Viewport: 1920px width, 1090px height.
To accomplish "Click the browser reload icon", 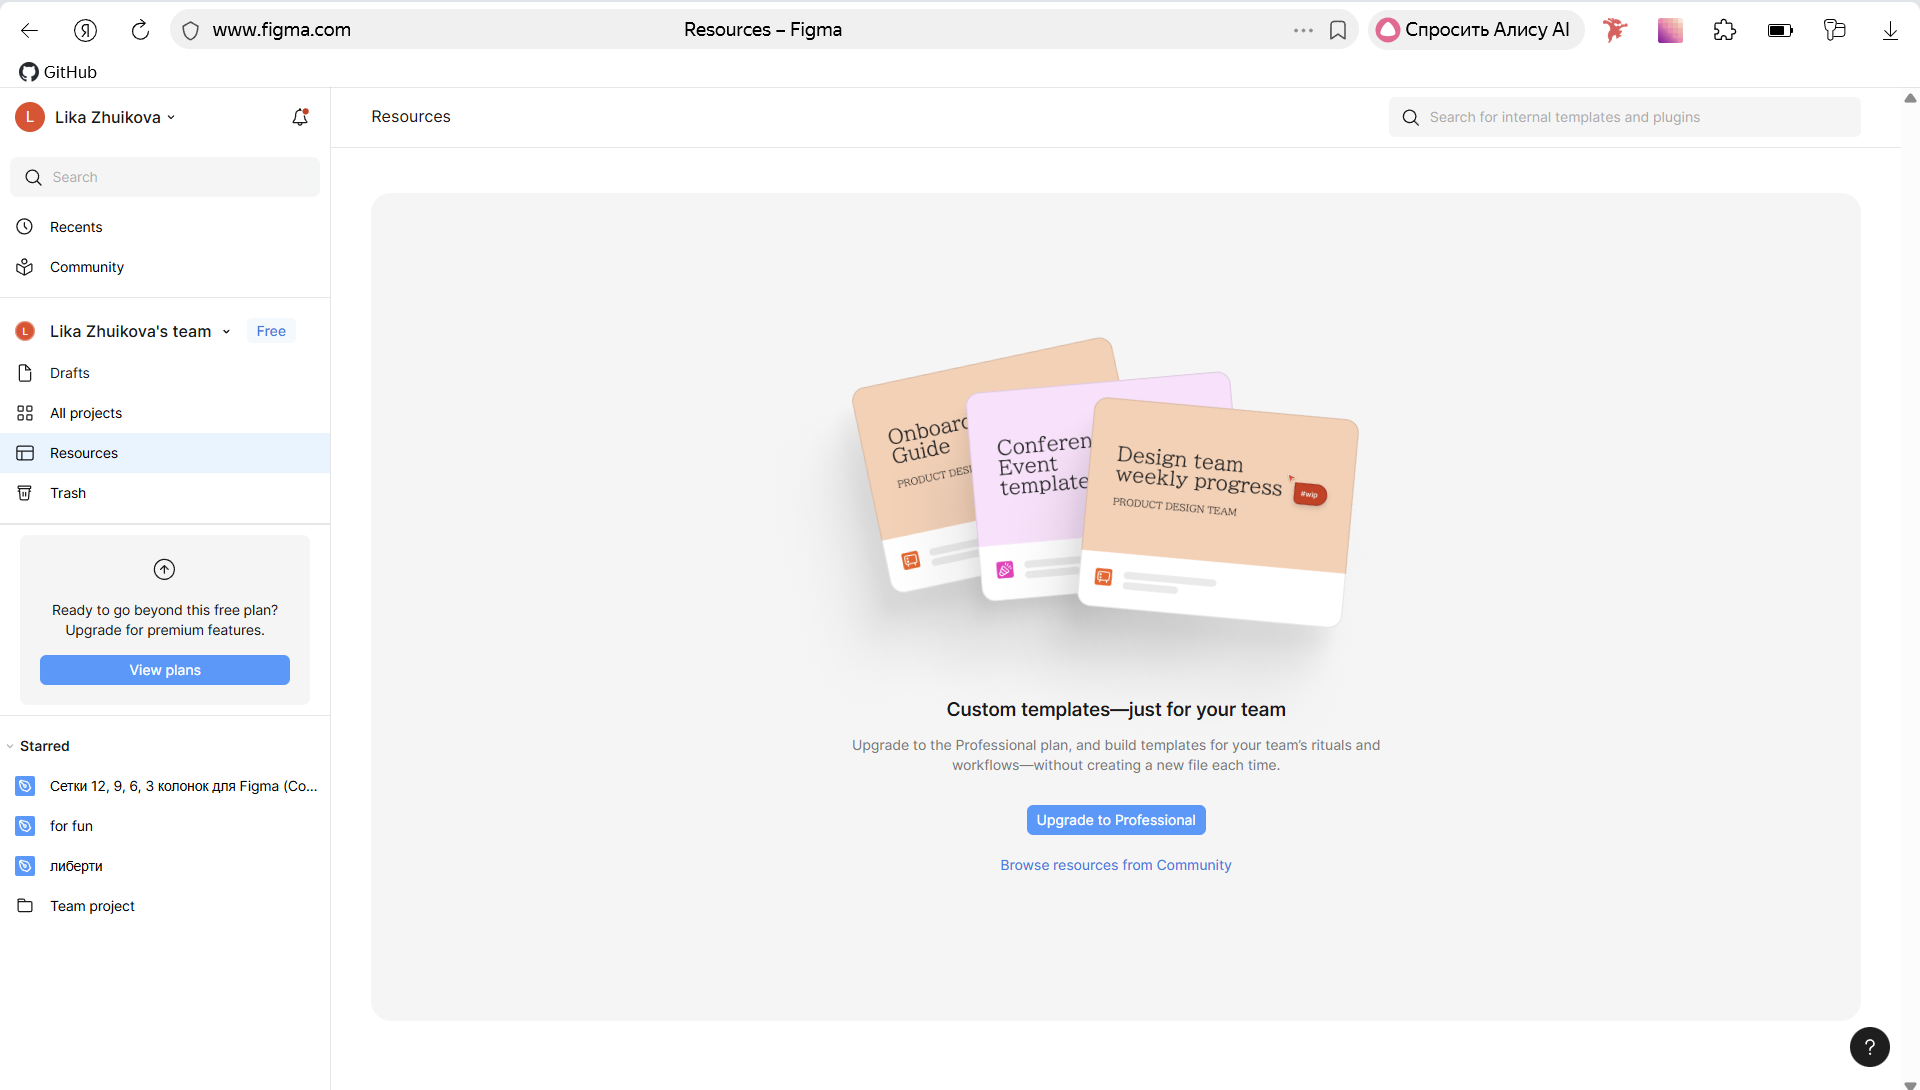I will [140, 30].
